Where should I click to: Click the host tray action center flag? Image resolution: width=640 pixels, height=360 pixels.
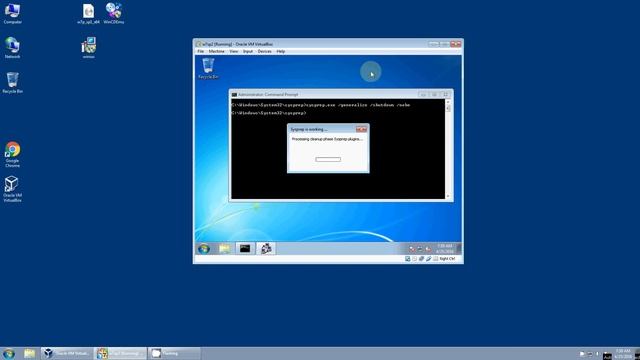pos(582,354)
